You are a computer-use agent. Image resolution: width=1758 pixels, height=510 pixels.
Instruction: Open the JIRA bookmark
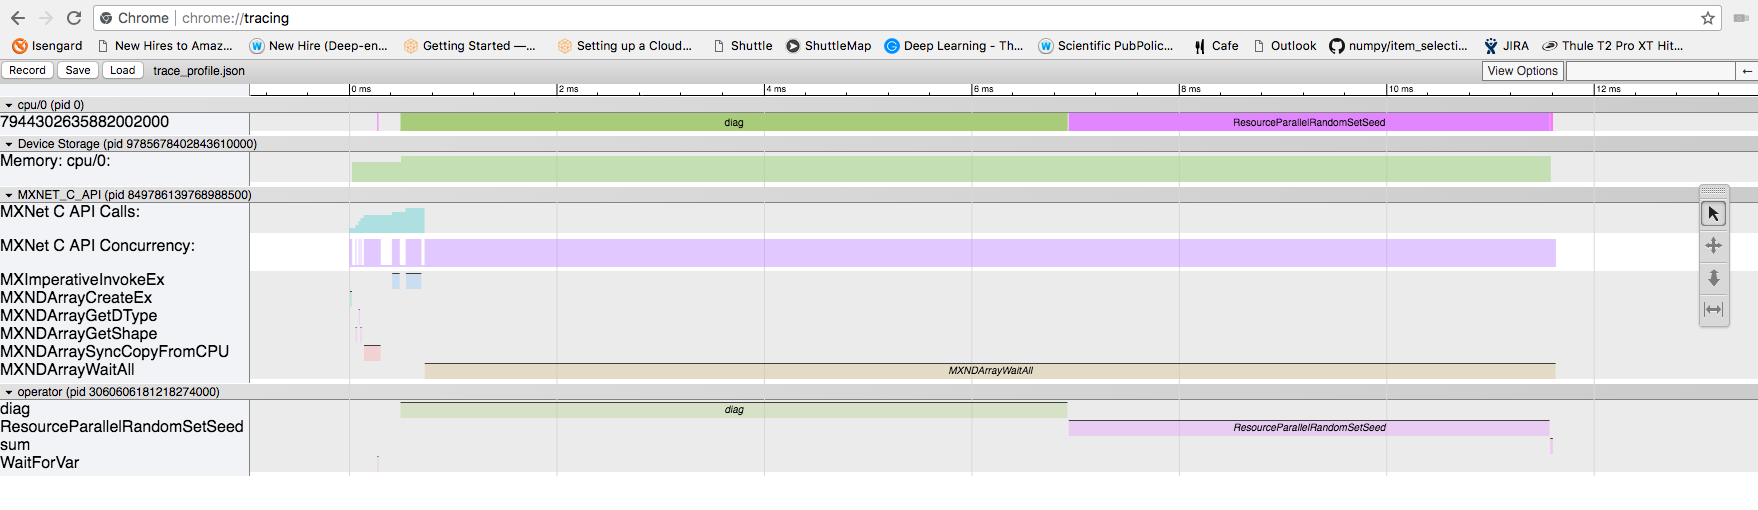point(1506,46)
